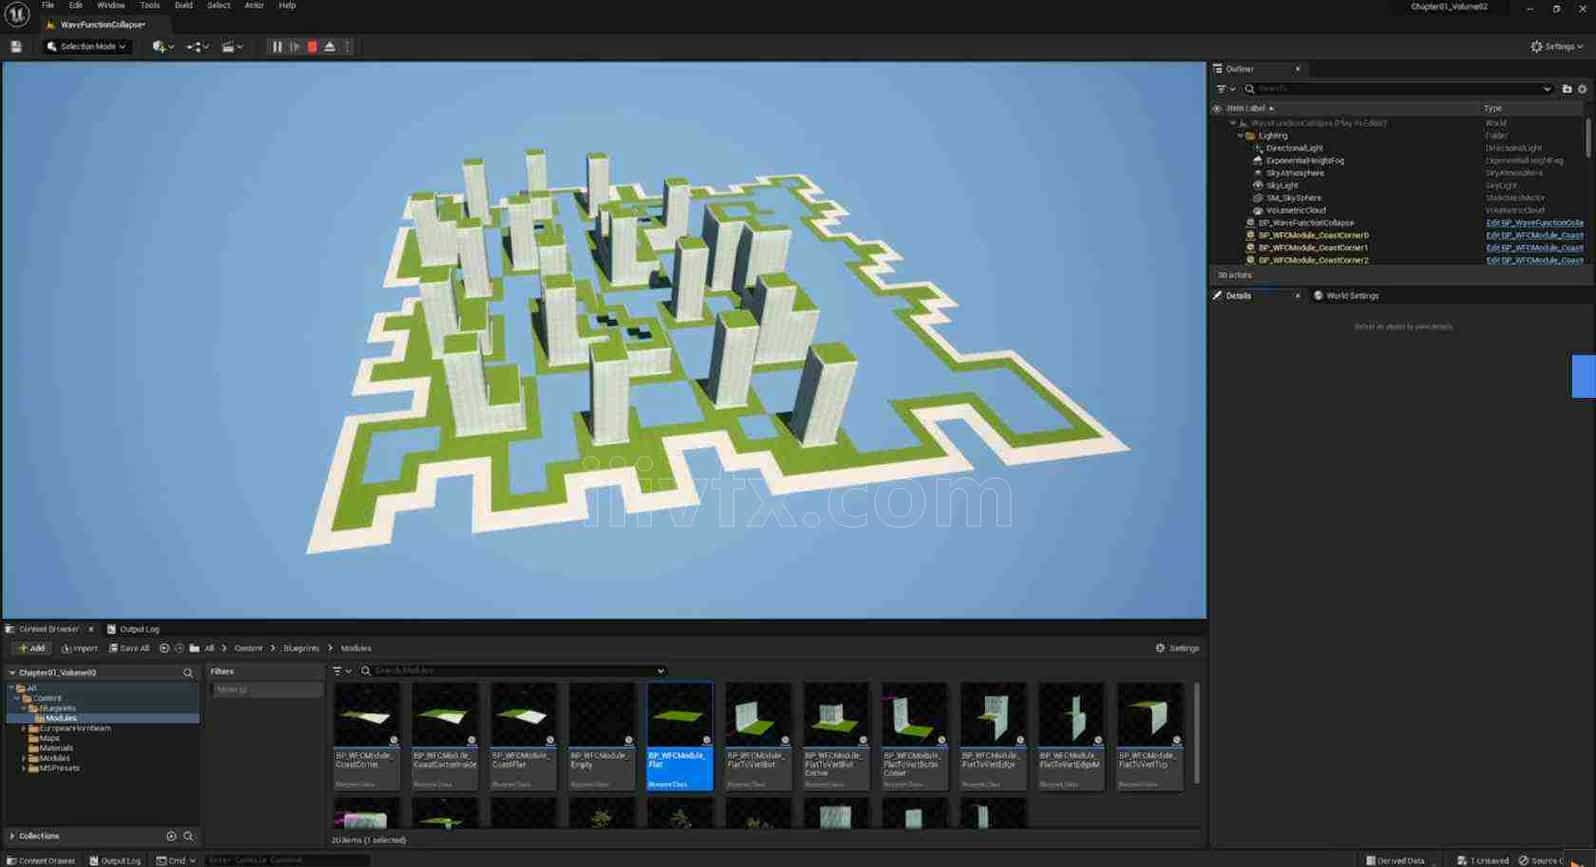Switch to the World Settings tab
This screenshot has height=867, width=1596.
(1346, 296)
